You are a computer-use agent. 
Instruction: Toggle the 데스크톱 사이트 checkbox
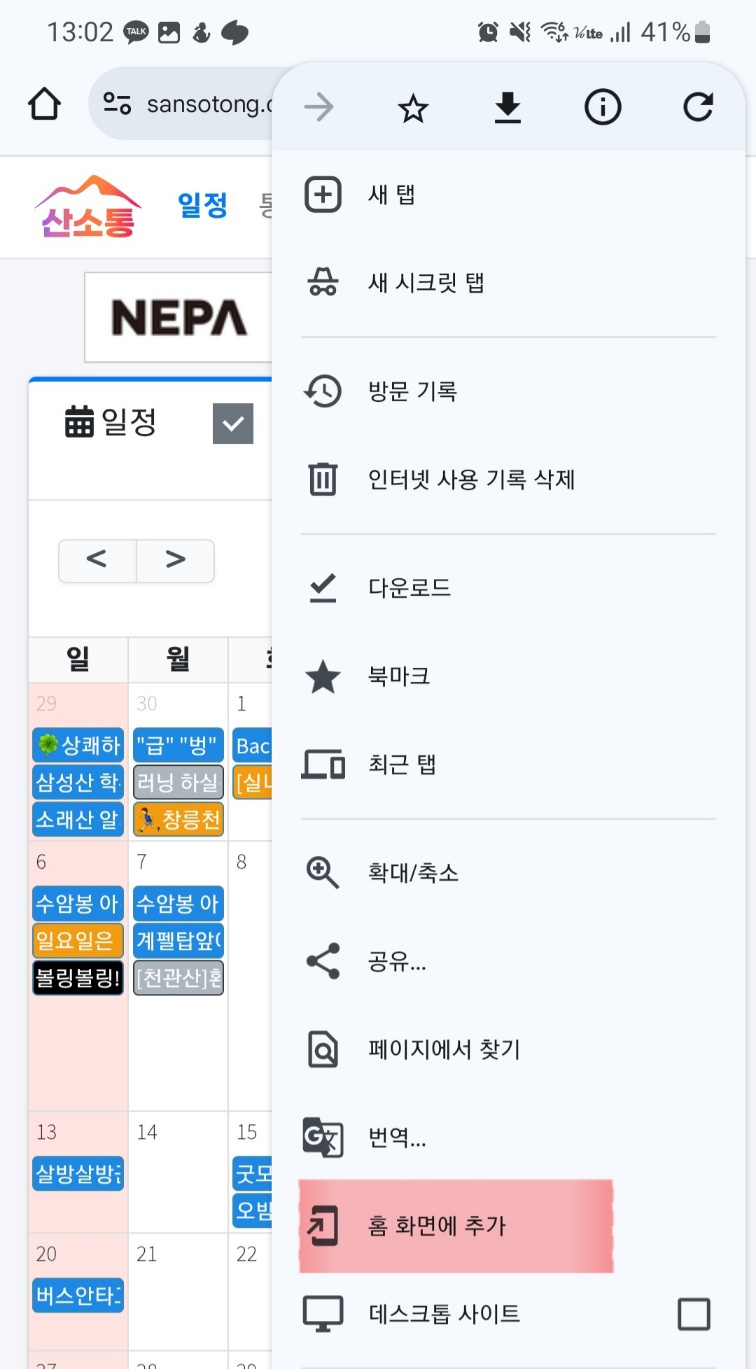[694, 1314]
